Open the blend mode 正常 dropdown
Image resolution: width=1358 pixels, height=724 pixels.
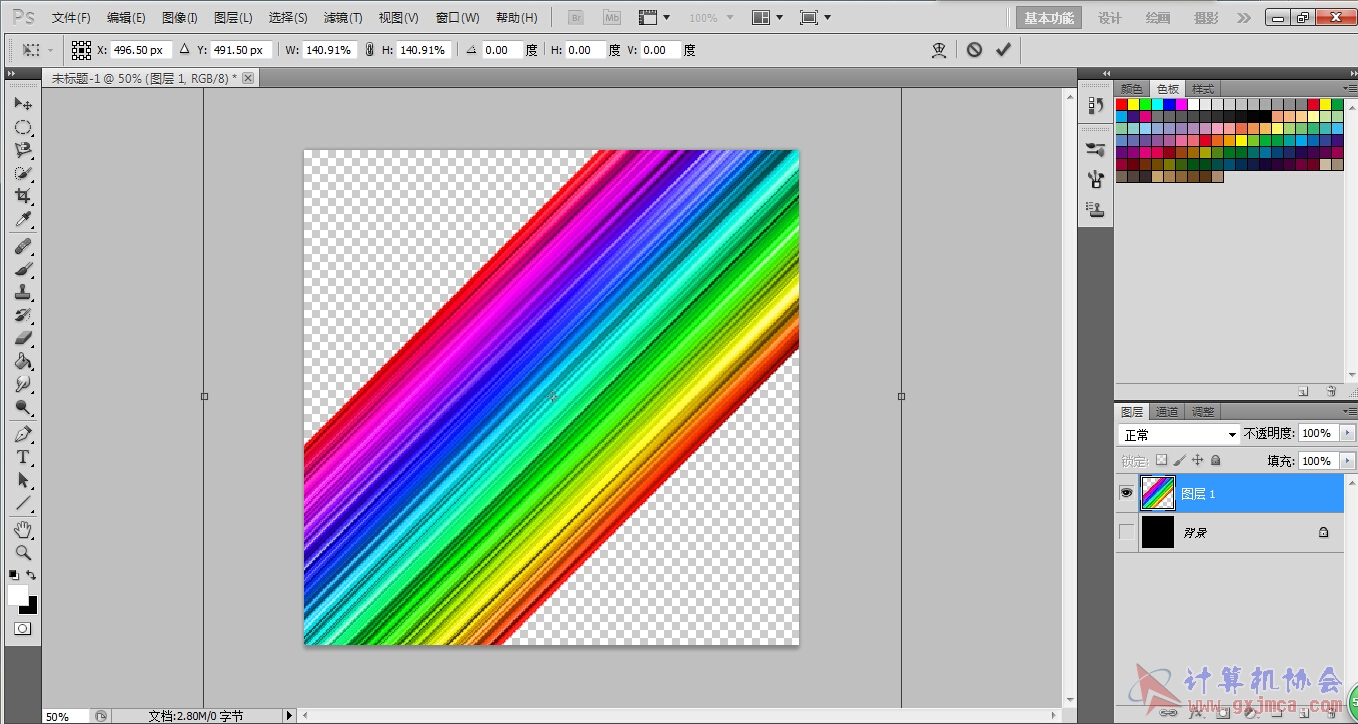pyautogui.click(x=1179, y=435)
